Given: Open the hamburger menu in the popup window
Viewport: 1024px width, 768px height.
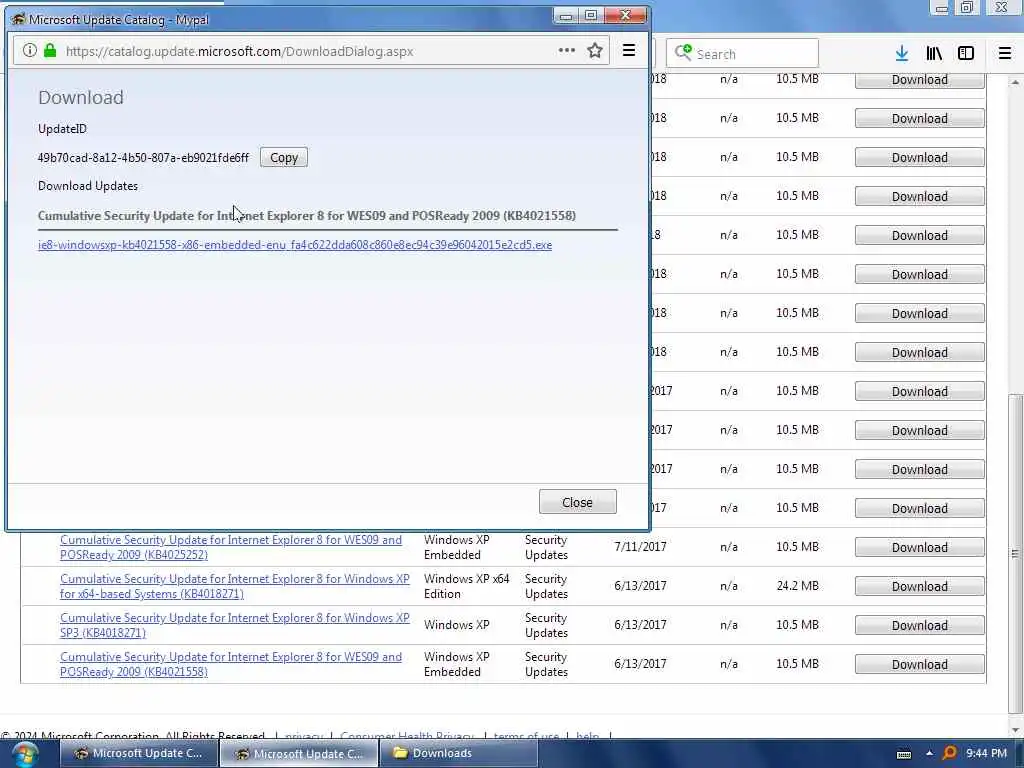Looking at the screenshot, I should tap(628, 50).
